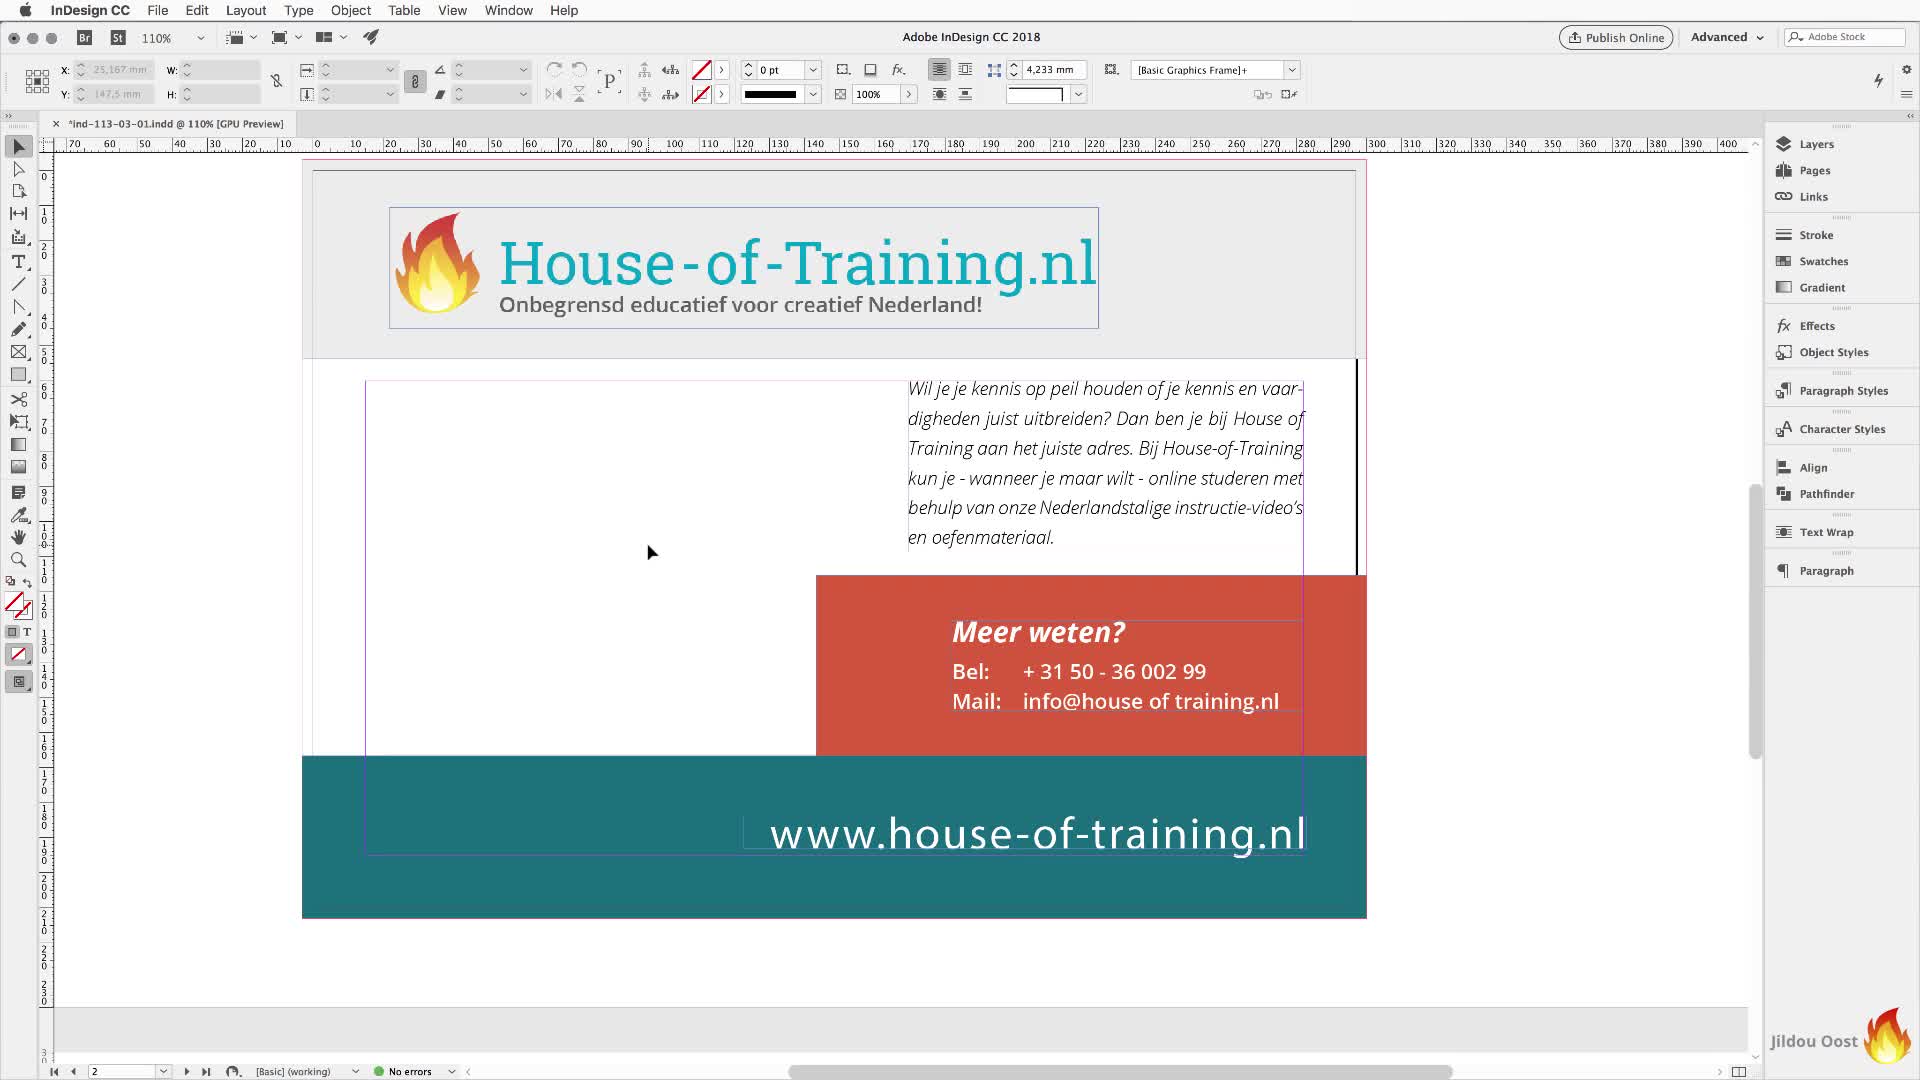Click the Swap Fill and Stroke arrow

(x=28, y=582)
